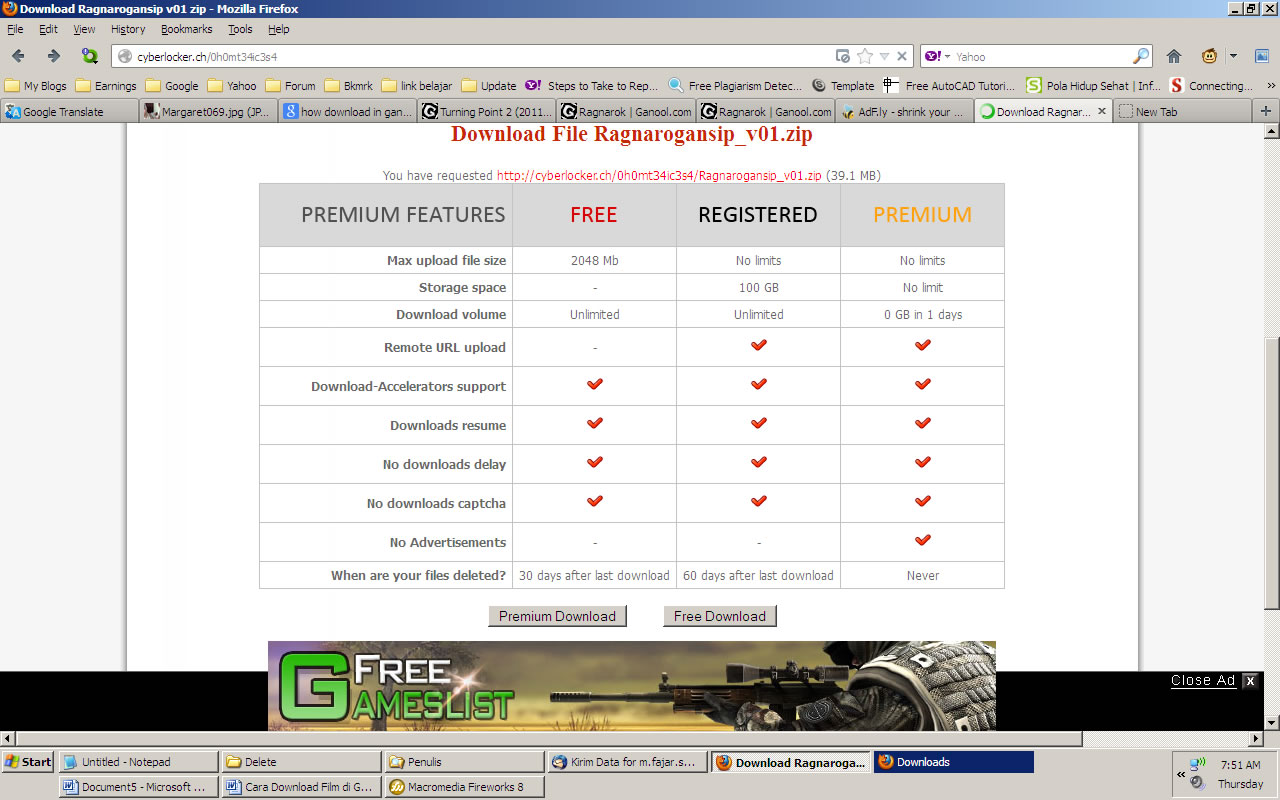This screenshot has height=800, width=1280.
Task: Click the Ragnarogansip_v01.zip requested file link
Action: click(x=659, y=175)
